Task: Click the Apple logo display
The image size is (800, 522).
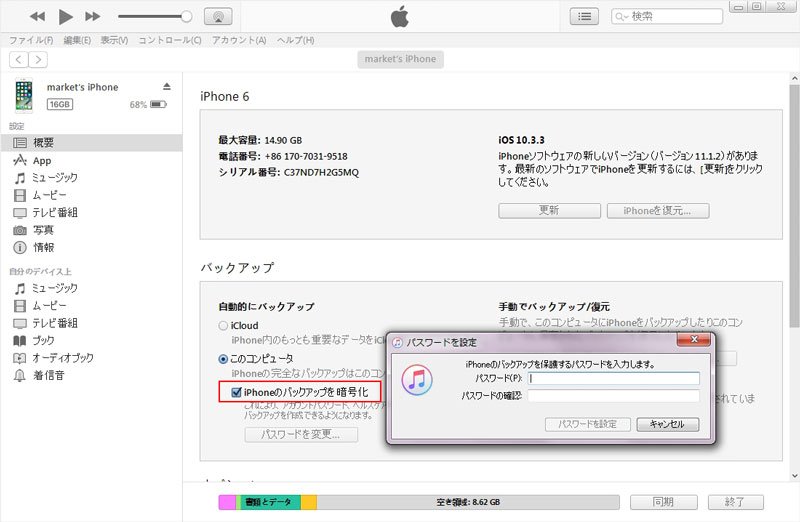Action: (x=399, y=16)
